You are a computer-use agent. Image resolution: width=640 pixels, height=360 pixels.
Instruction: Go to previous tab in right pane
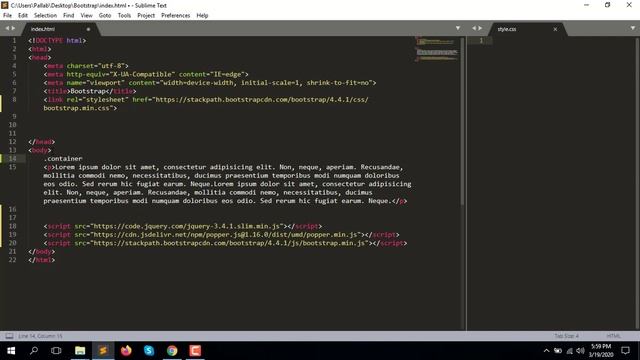coord(474,28)
